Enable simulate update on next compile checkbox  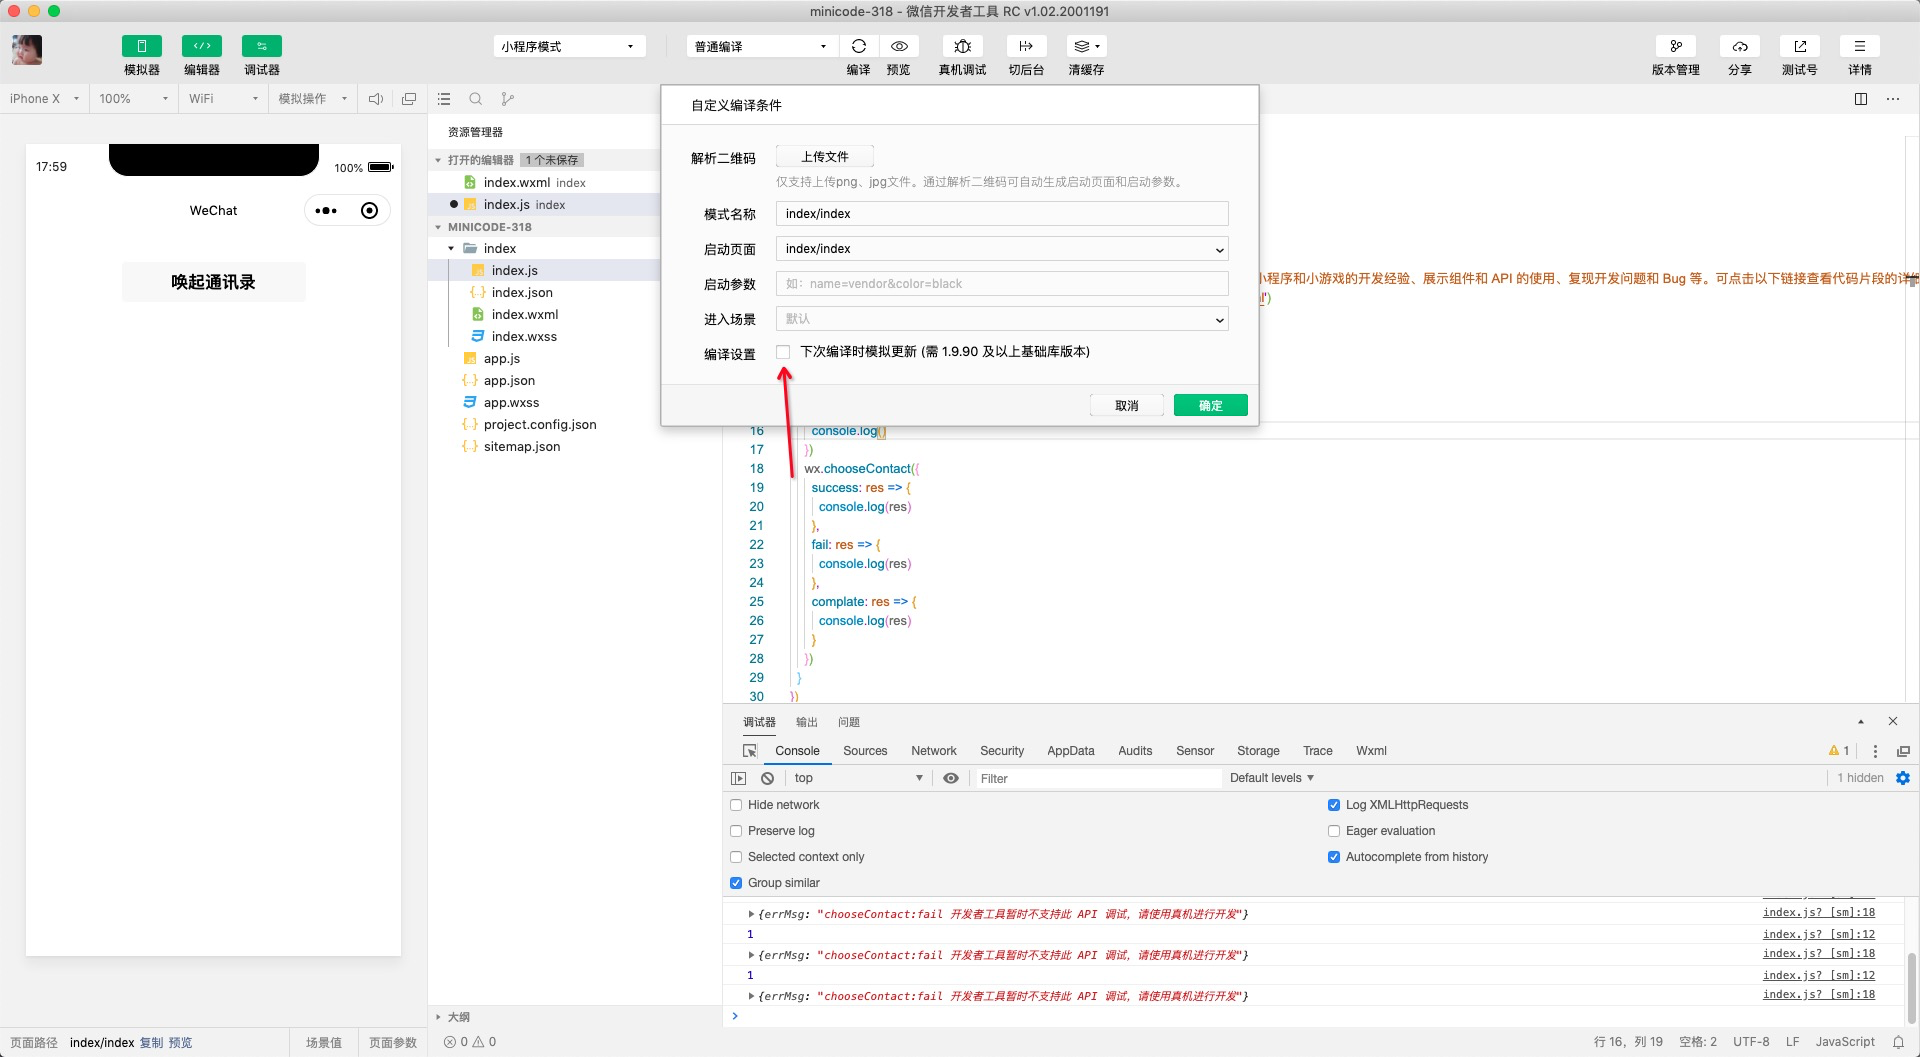point(783,352)
